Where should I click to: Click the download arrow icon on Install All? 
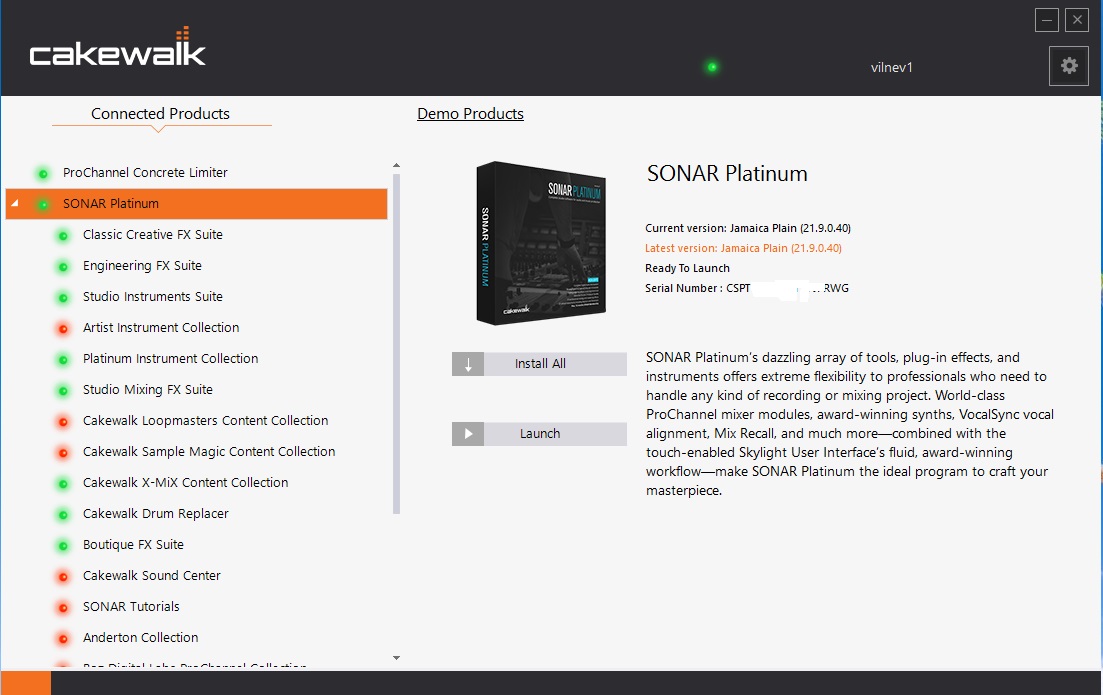pyautogui.click(x=468, y=364)
